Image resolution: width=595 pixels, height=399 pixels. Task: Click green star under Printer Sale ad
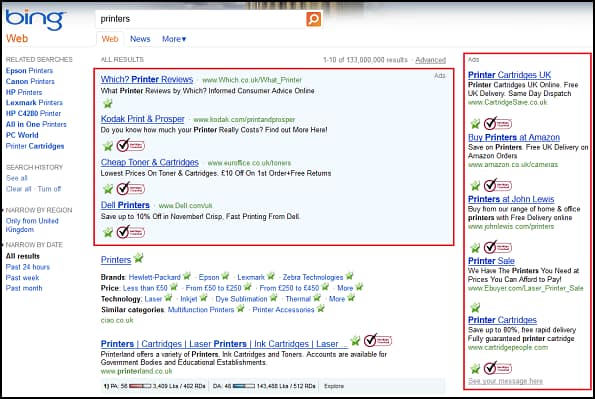point(475,307)
